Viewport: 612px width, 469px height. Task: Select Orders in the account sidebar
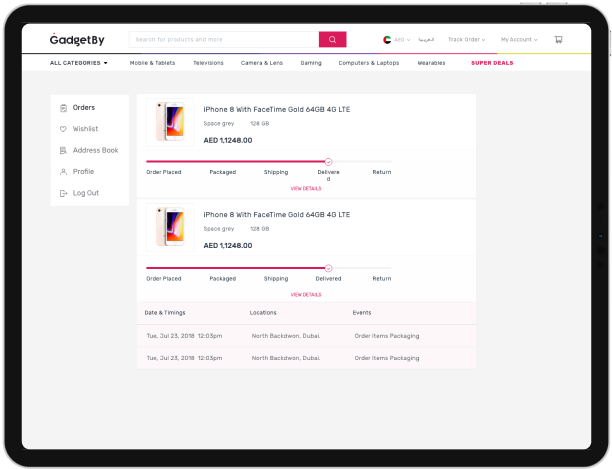(x=84, y=108)
